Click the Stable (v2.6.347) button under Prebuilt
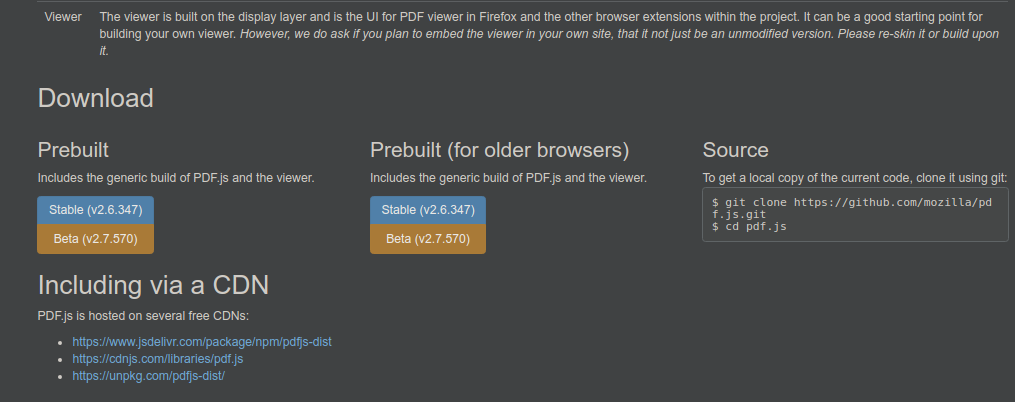Viewport: 1015px width, 402px height. tap(95, 210)
